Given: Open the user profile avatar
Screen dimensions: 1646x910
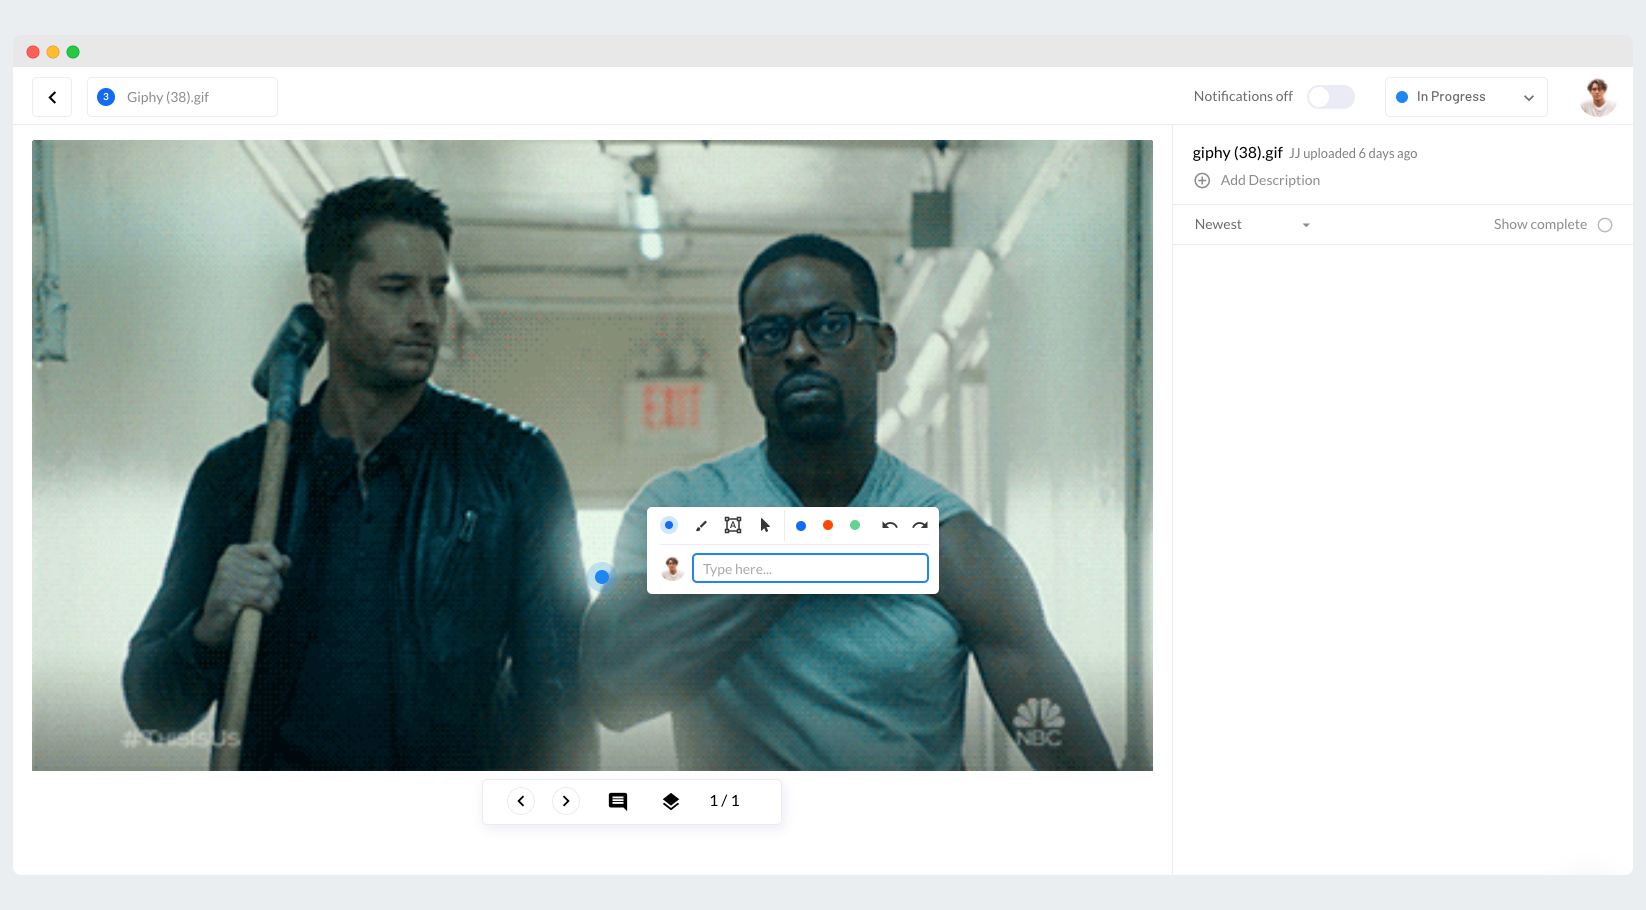Looking at the screenshot, I should (x=1597, y=97).
